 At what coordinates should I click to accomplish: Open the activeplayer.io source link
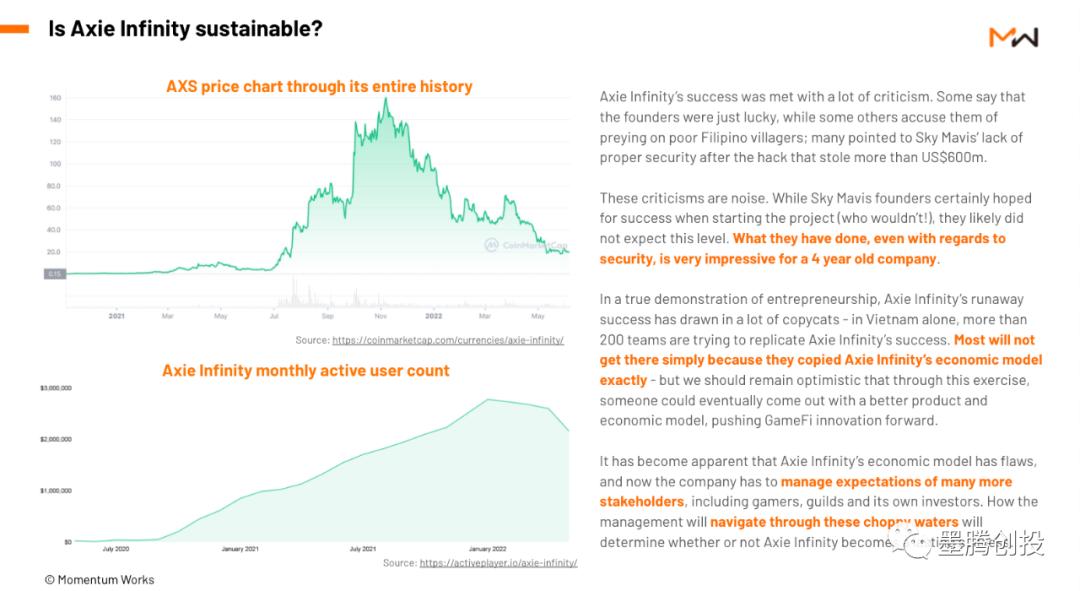pos(498,563)
